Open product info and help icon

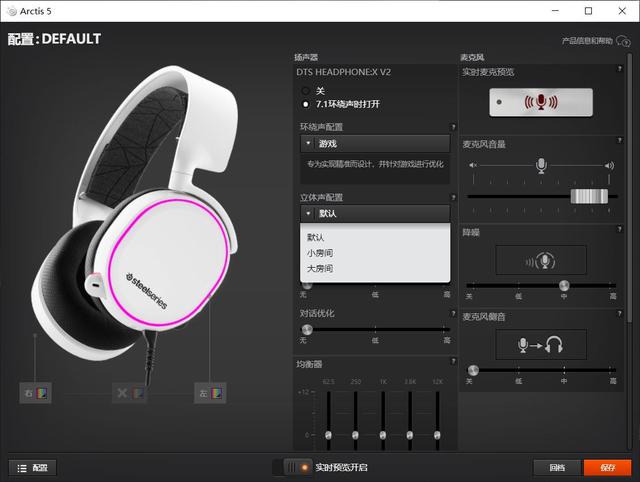pos(624,41)
